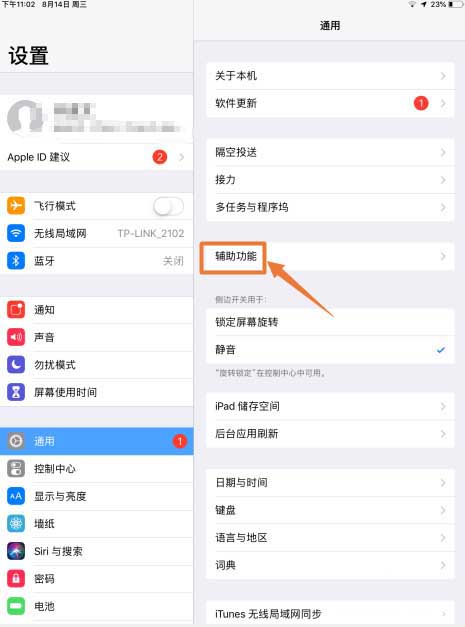Tap the Airplane Mode (飞行模式) icon
This screenshot has height=627, width=465.
tap(16, 206)
